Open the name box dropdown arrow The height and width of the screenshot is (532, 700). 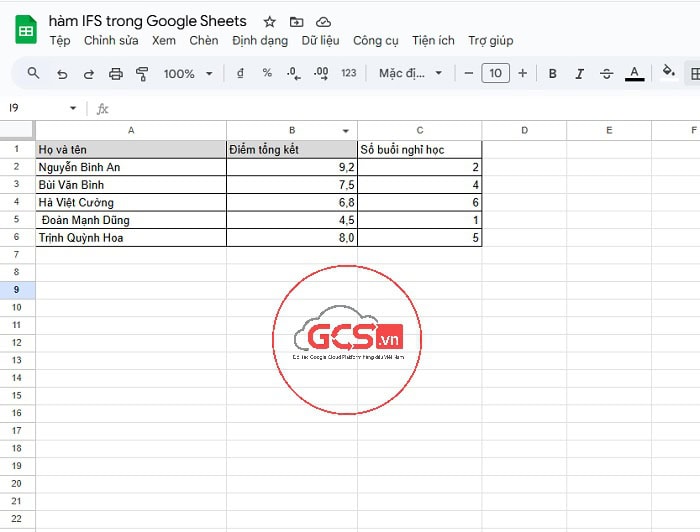[x=73, y=108]
